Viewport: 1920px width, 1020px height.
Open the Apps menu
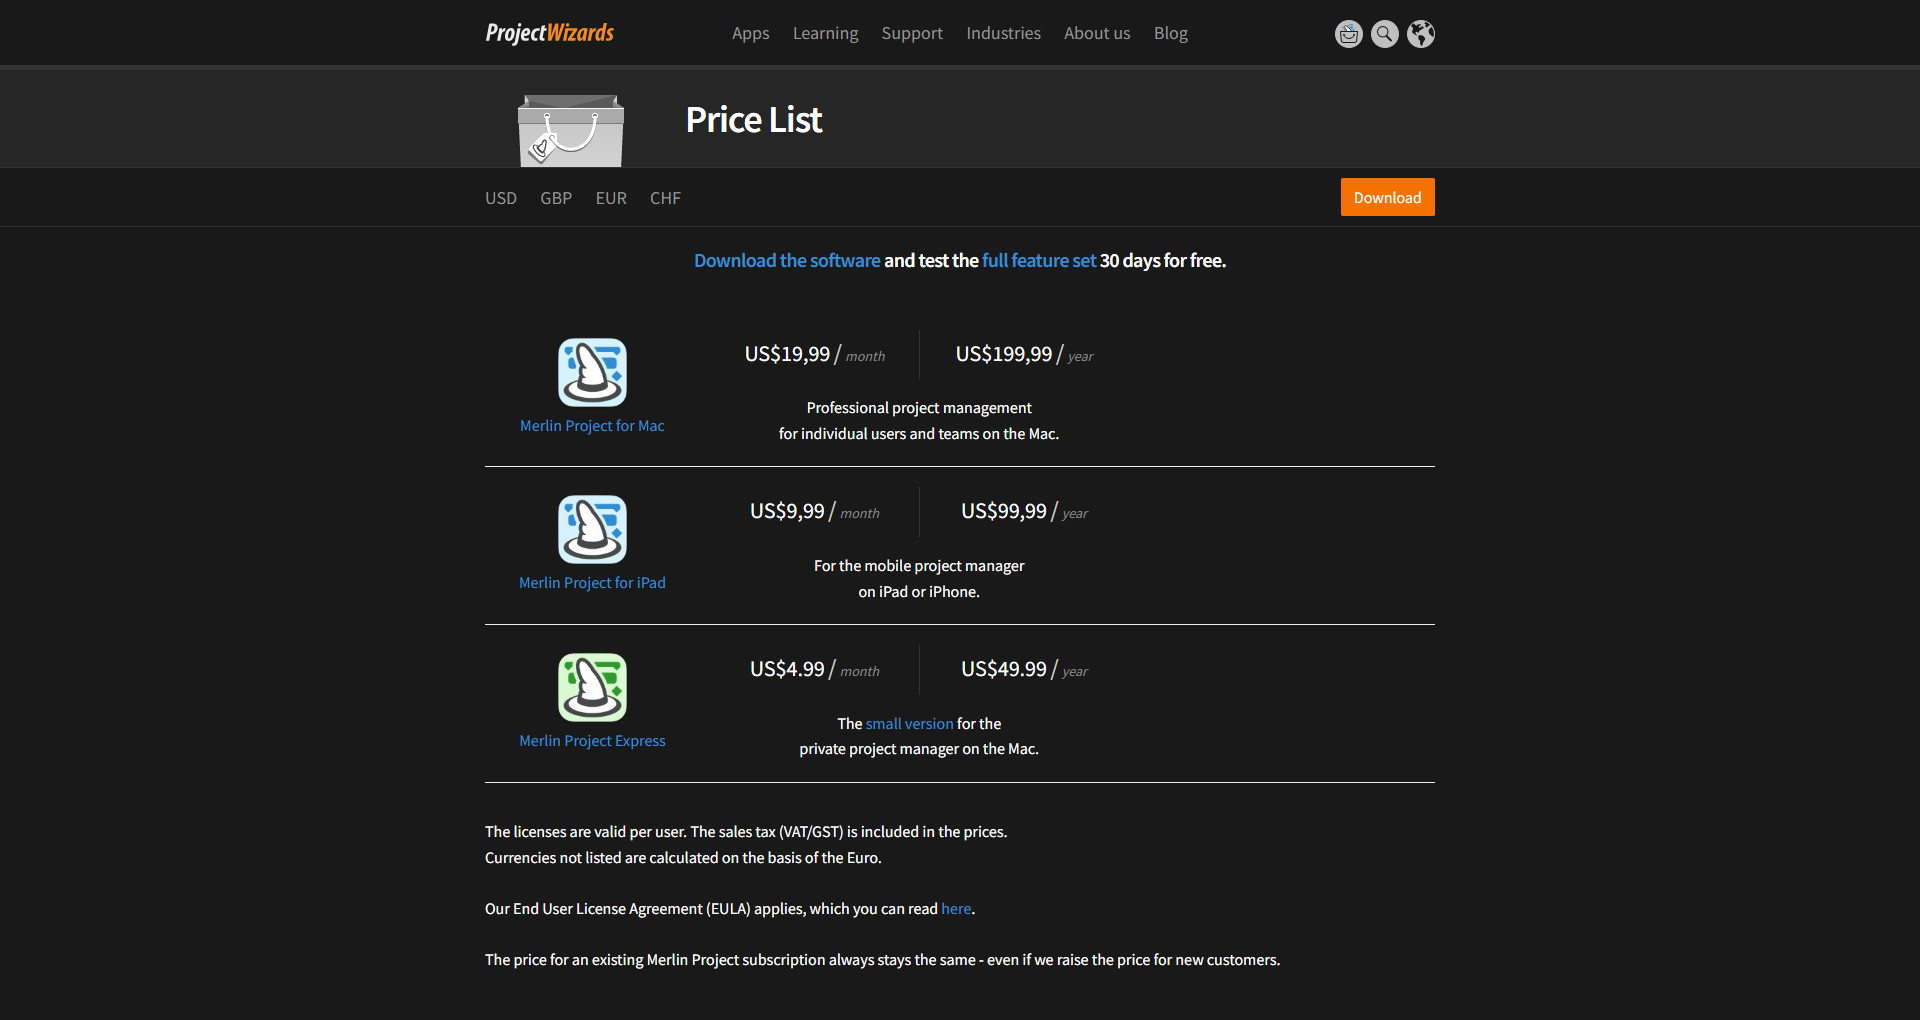point(750,33)
